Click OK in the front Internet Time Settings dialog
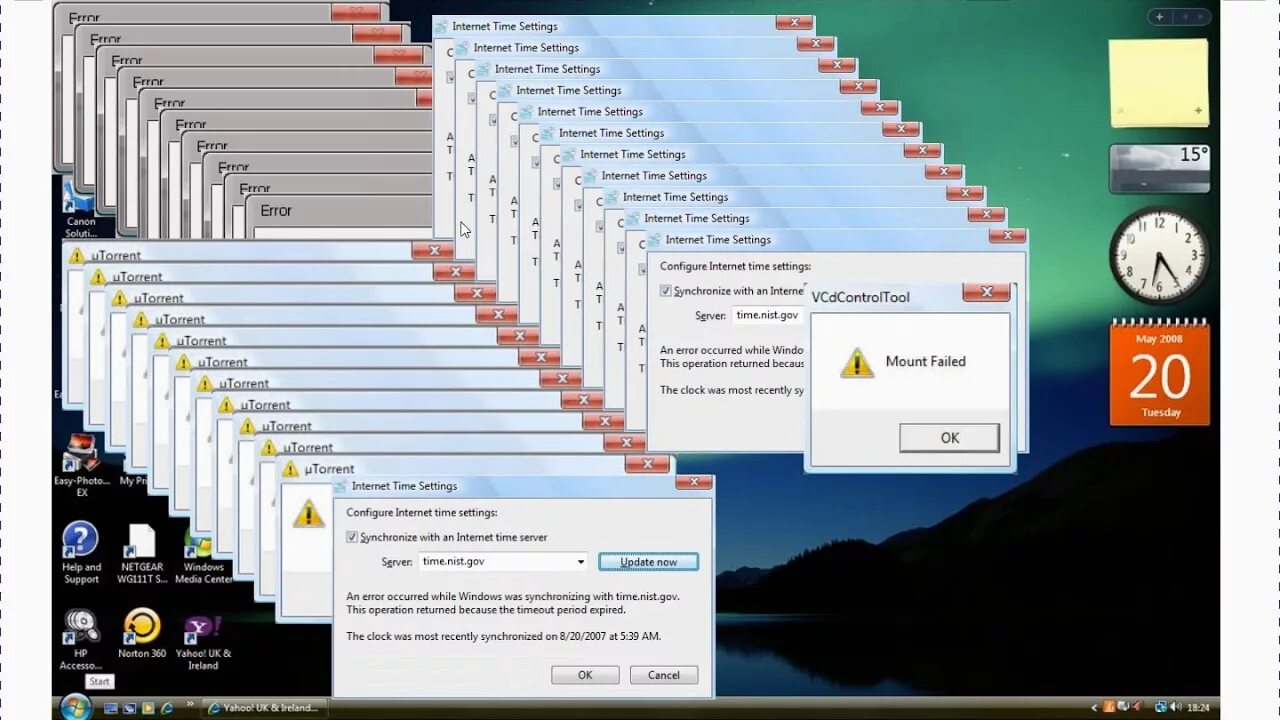Image resolution: width=1280 pixels, height=720 pixels. 585,675
